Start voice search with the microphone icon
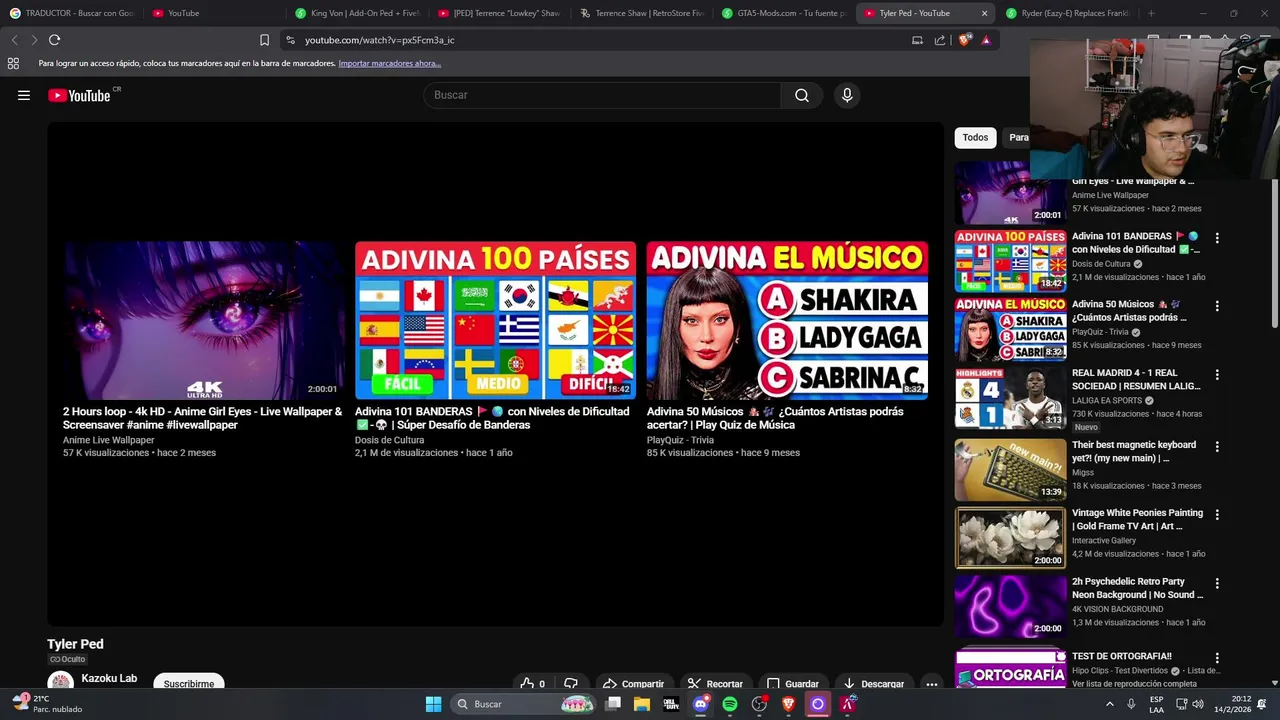 [847, 95]
